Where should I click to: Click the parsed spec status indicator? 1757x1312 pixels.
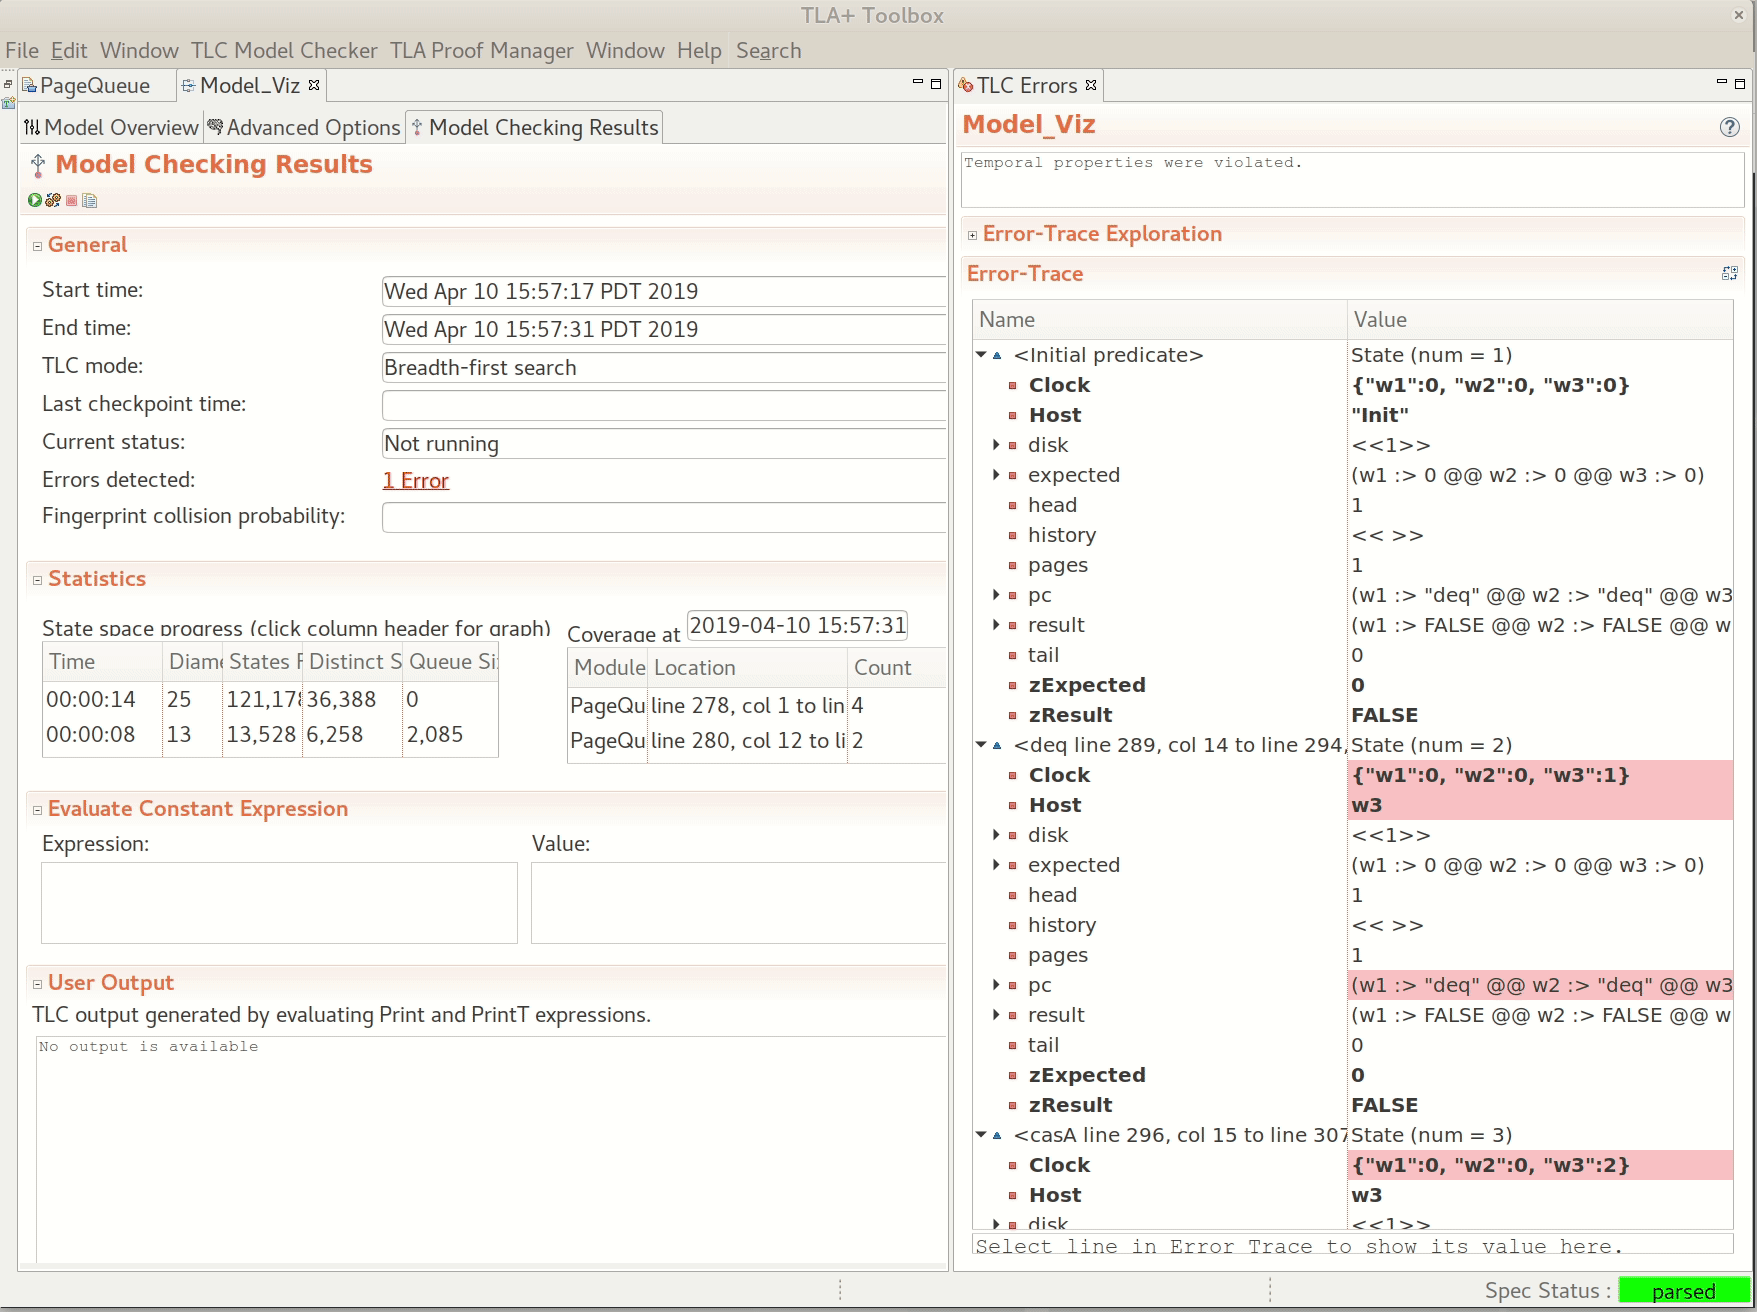click(x=1684, y=1291)
